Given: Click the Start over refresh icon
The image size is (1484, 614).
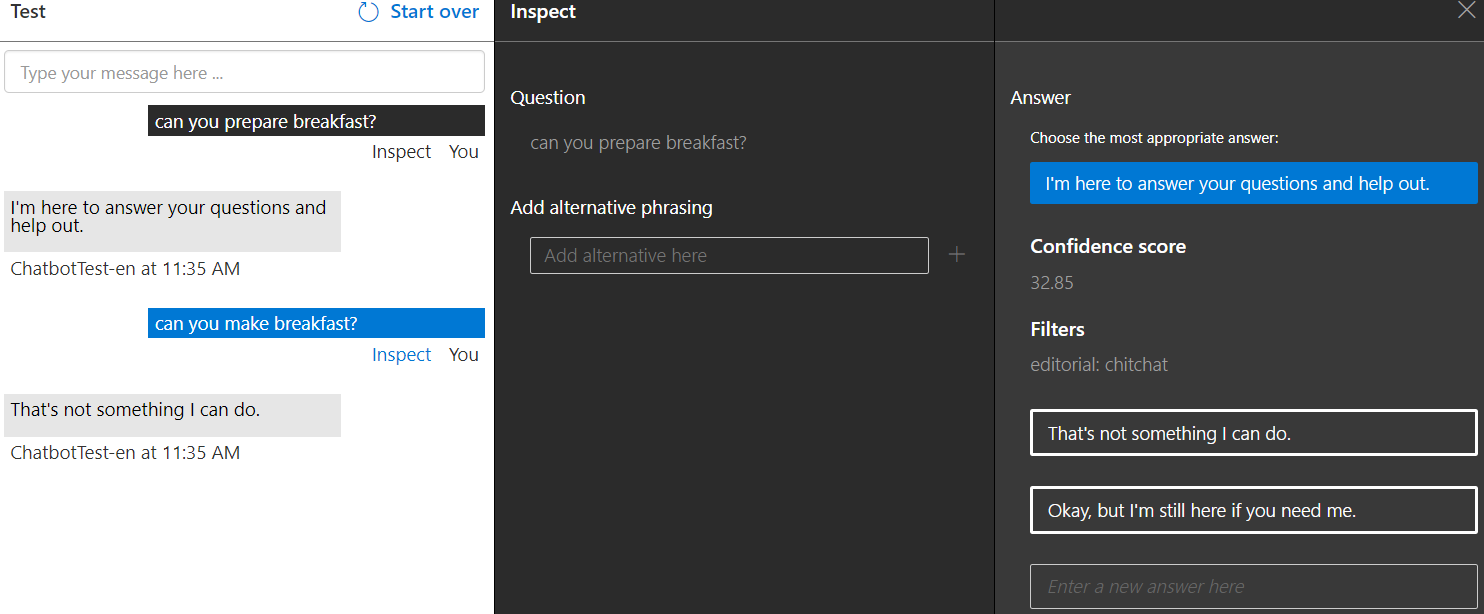Looking at the screenshot, I should click(369, 12).
